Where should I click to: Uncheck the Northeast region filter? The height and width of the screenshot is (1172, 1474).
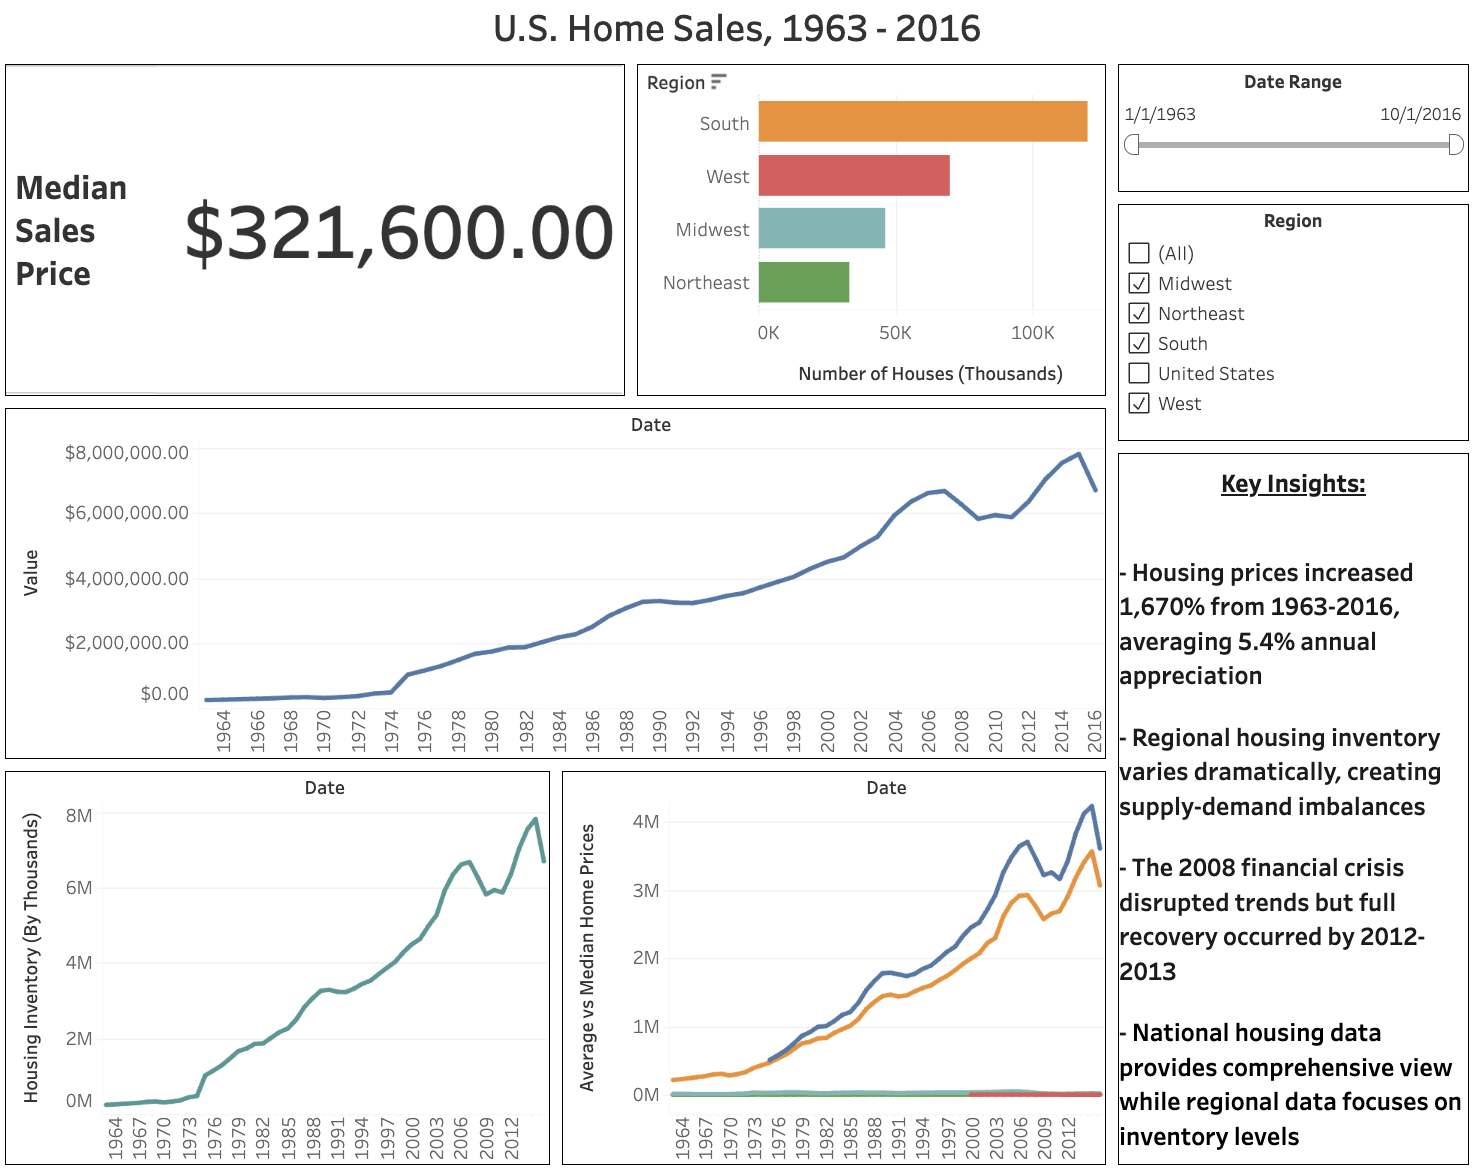point(1139,313)
